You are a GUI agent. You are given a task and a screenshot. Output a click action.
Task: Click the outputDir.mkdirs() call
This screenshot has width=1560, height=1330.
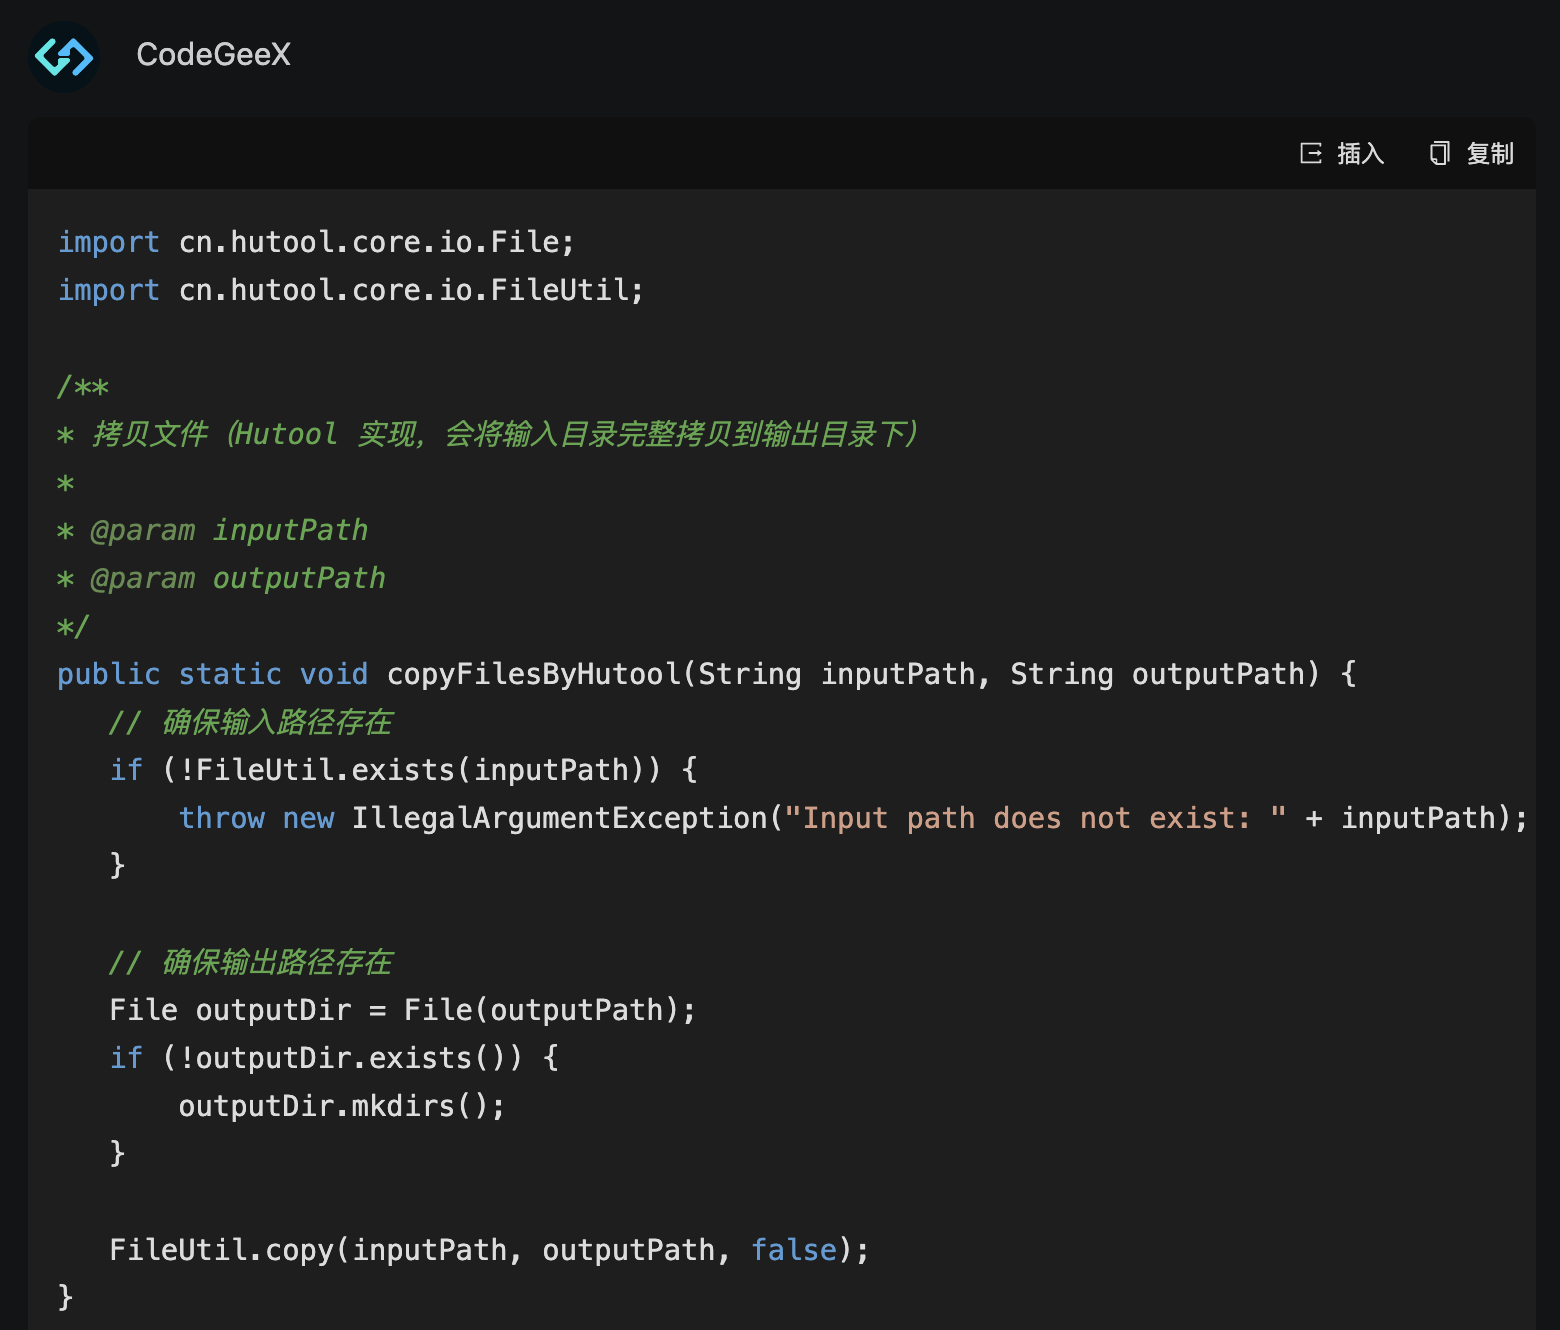(x=341, y=1106)
